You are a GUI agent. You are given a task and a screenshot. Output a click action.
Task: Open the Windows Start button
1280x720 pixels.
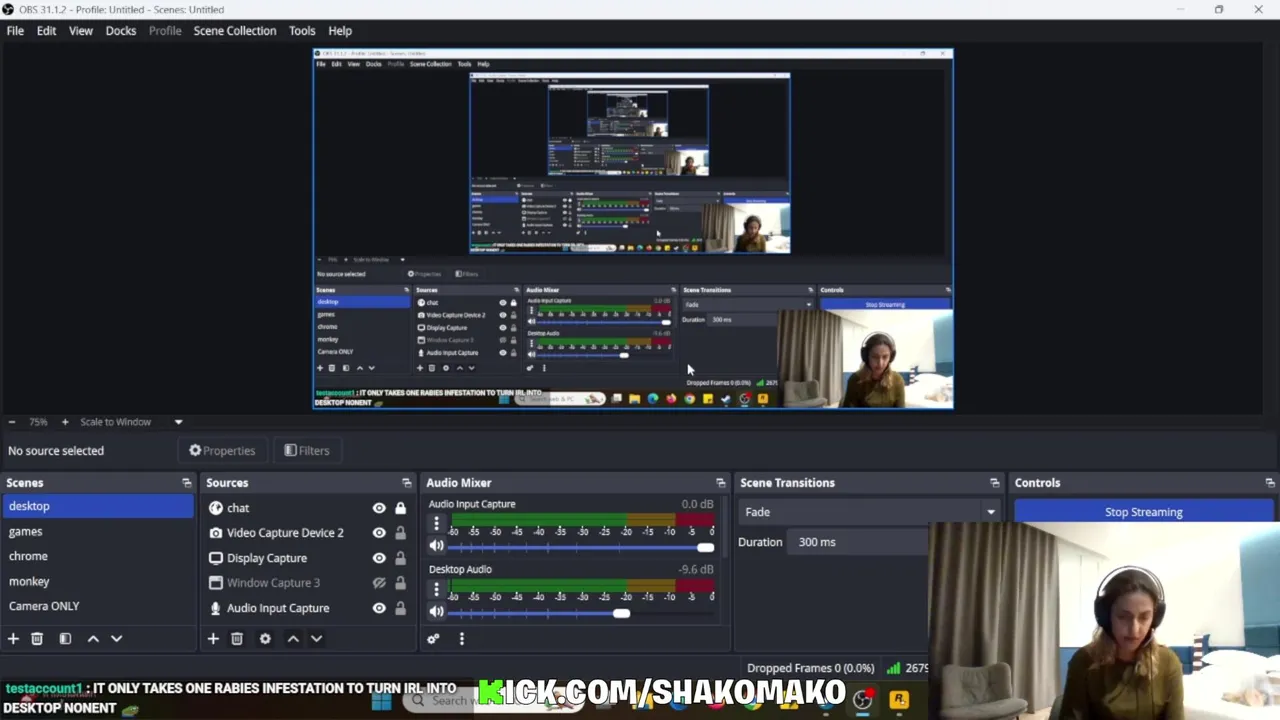tap(381, 700)
